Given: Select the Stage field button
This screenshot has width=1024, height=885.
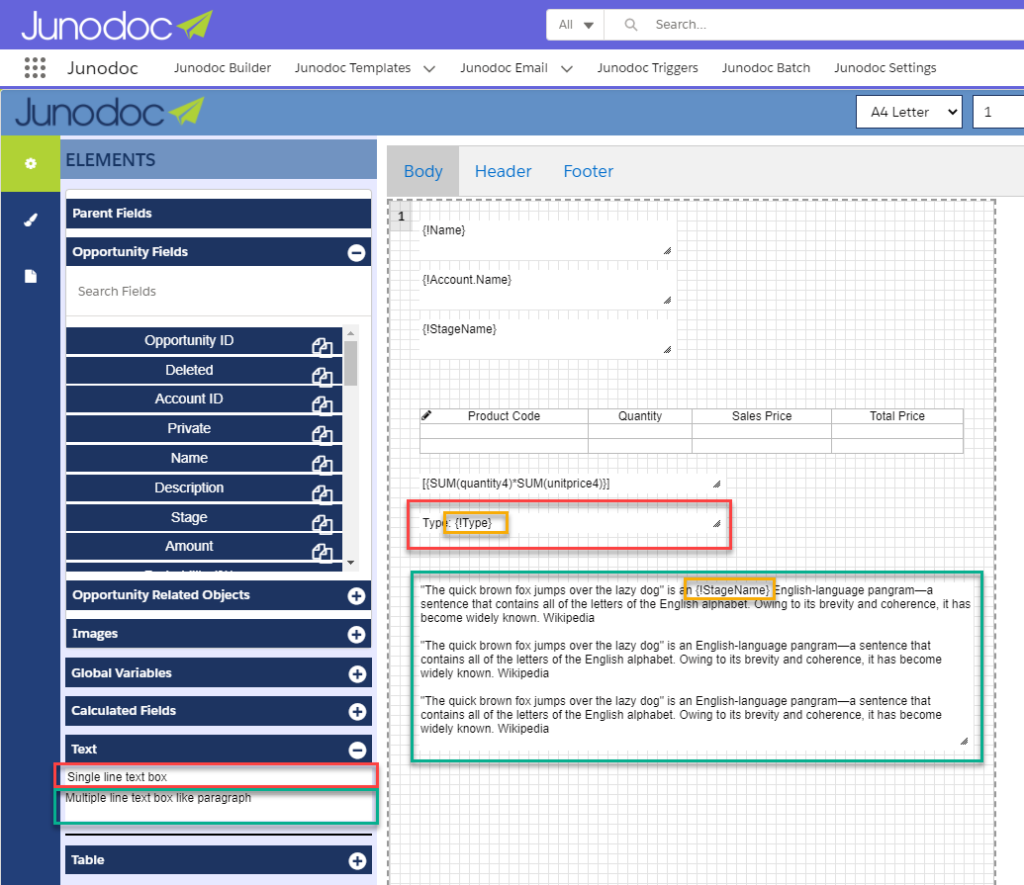Looking at the screenshot, I should 204,517.
